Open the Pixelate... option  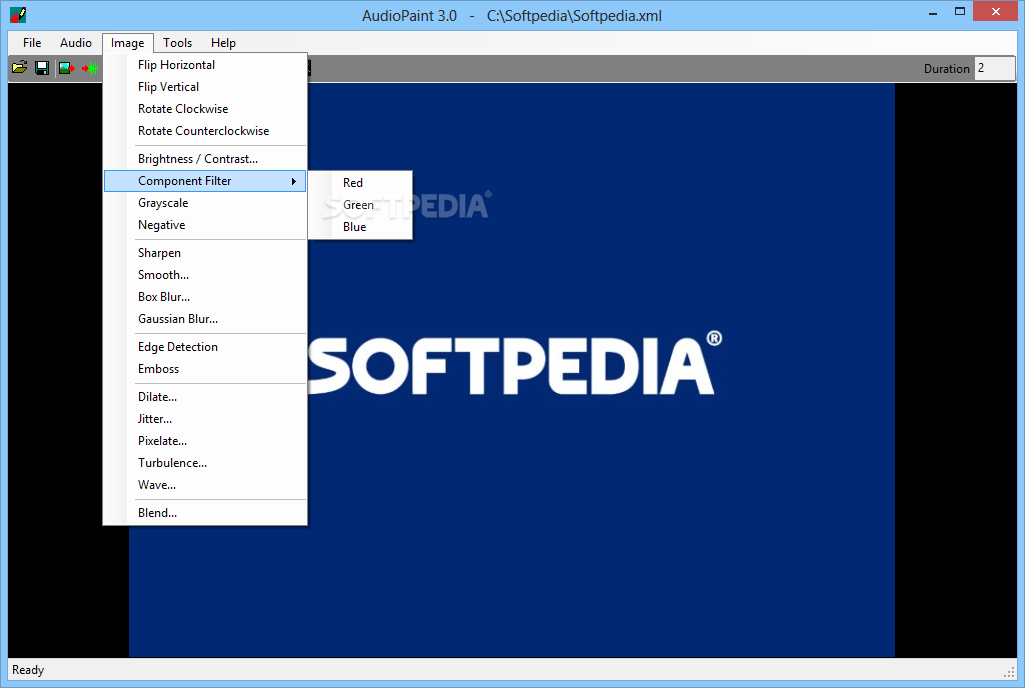pyautogui.click(x=205, y=441)
